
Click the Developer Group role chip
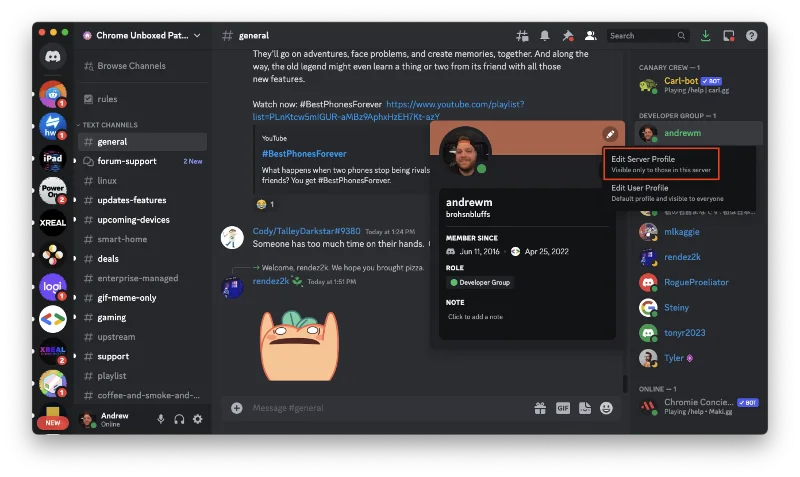[480, 283]
